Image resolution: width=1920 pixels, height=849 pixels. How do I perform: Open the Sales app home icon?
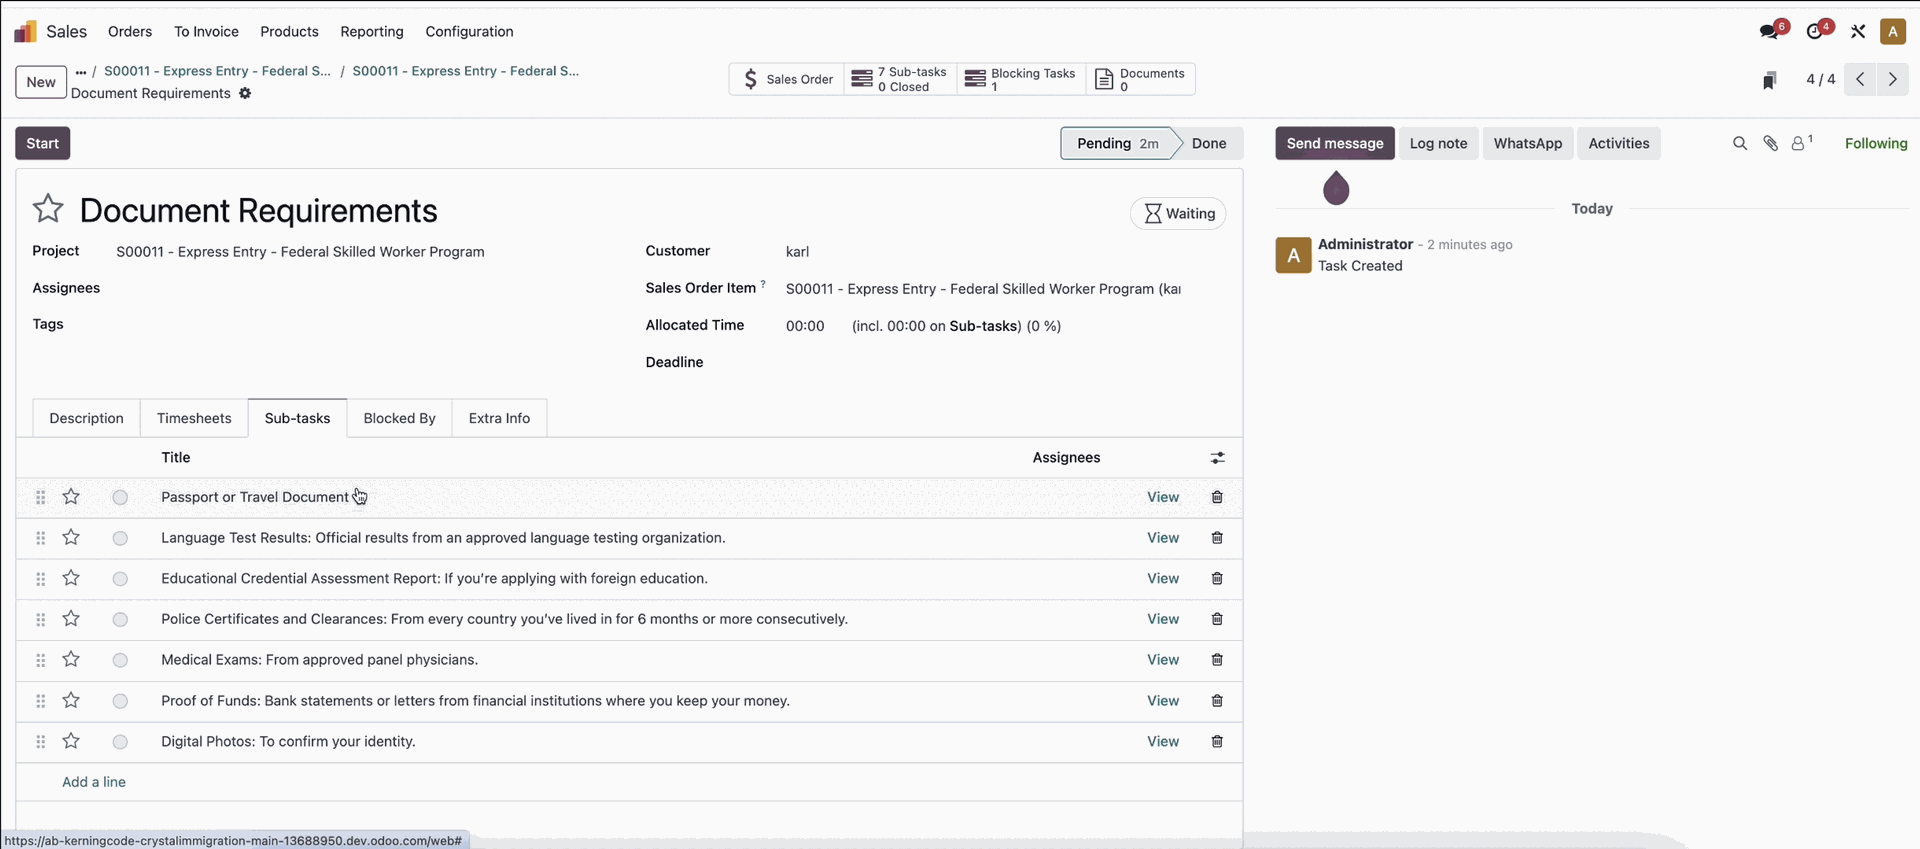tap(25, 32)
